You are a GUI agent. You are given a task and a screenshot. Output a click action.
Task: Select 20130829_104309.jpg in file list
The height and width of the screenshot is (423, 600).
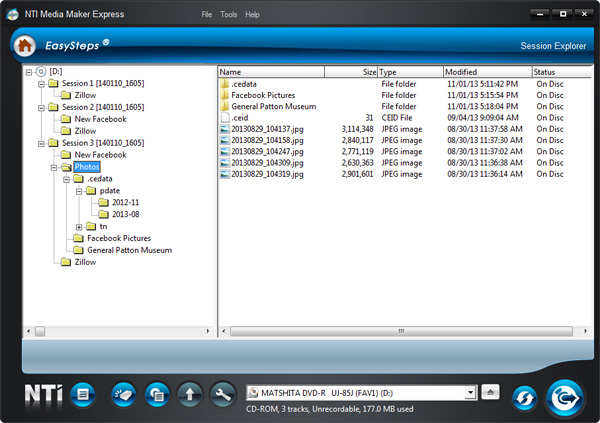coord(267,163)
